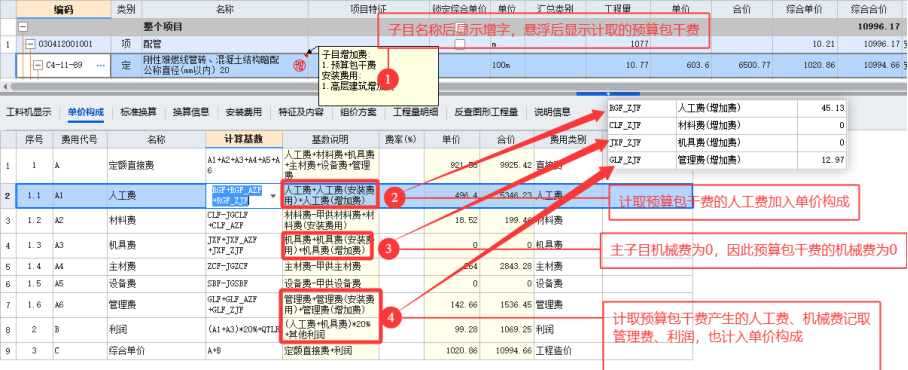Click the 基数说明 column header

(x=331, y=139)
